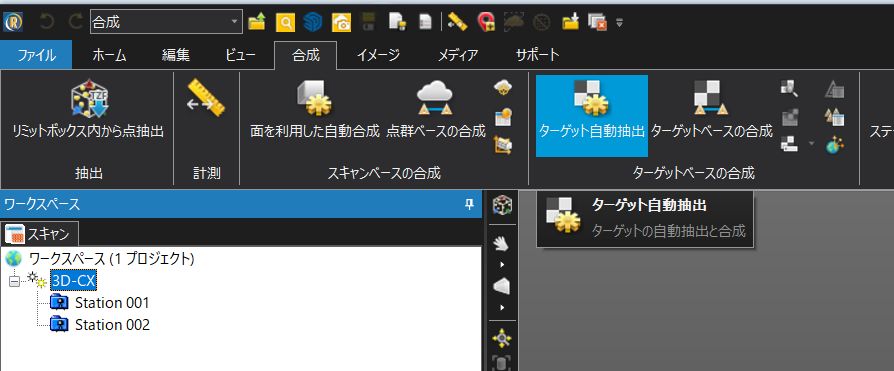The height and width of the screenshot is (371, 894).
Task: Click the greyed cloud selection icon in top toolbar
Action: [513, 22]
